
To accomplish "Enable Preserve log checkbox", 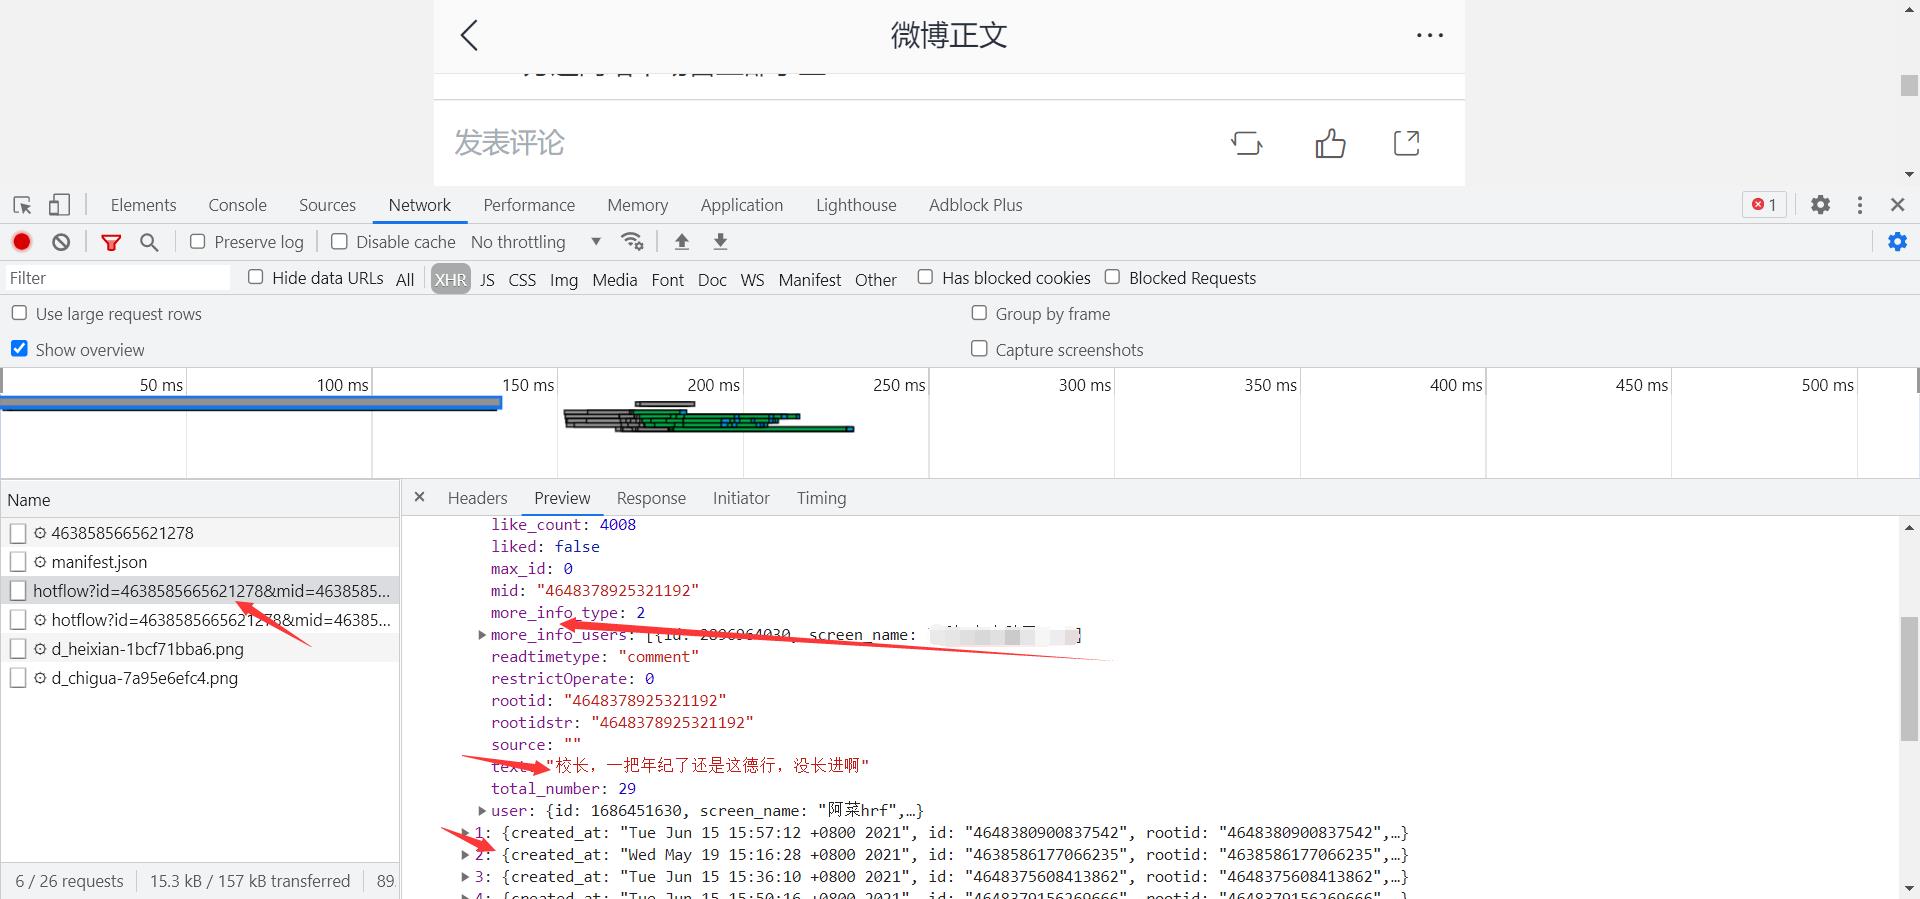I will pyautogui.click(x=198, y=241).
